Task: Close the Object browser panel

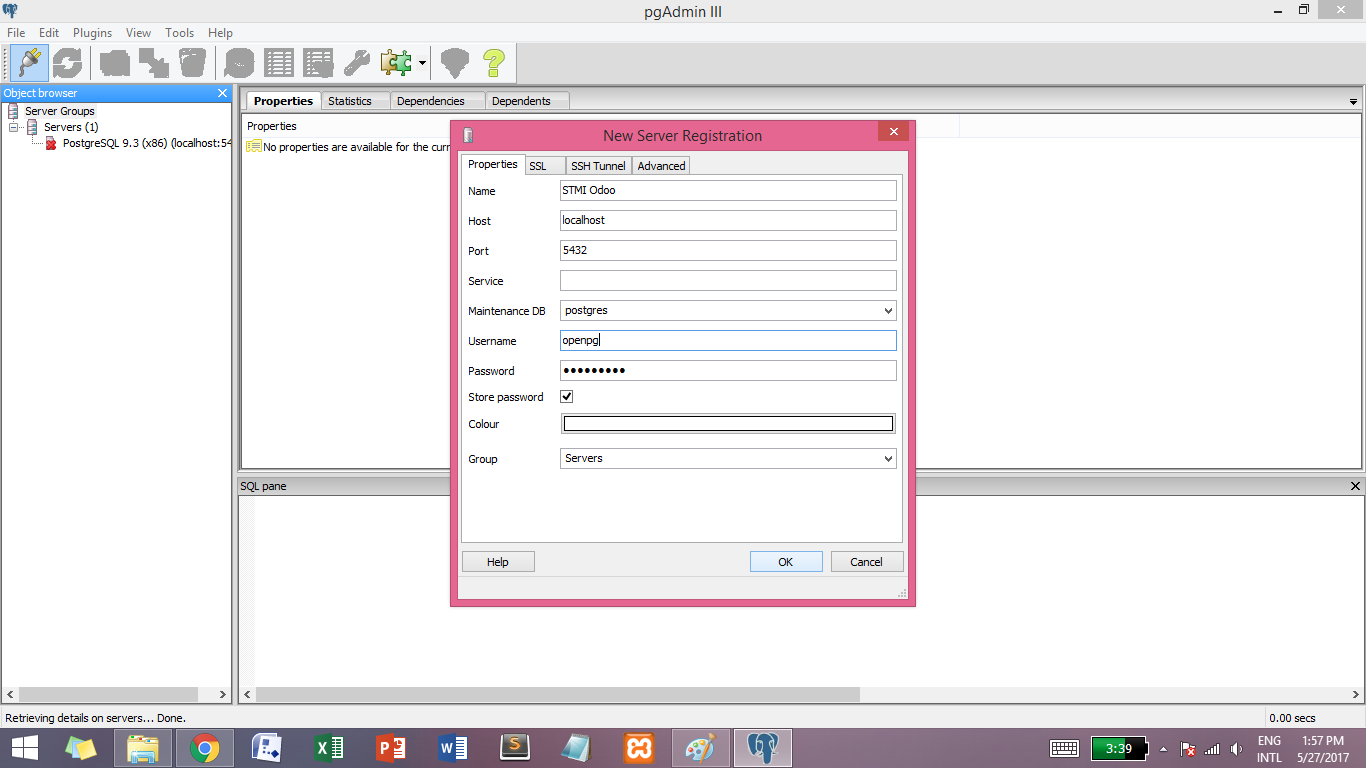Action: point(223,93)
